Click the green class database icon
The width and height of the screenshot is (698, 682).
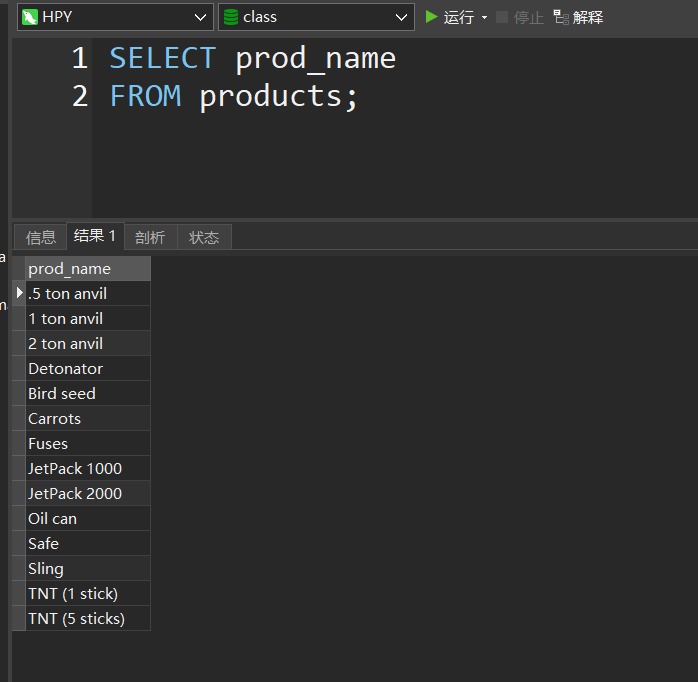pyautogui.click(x=231, y=17)
